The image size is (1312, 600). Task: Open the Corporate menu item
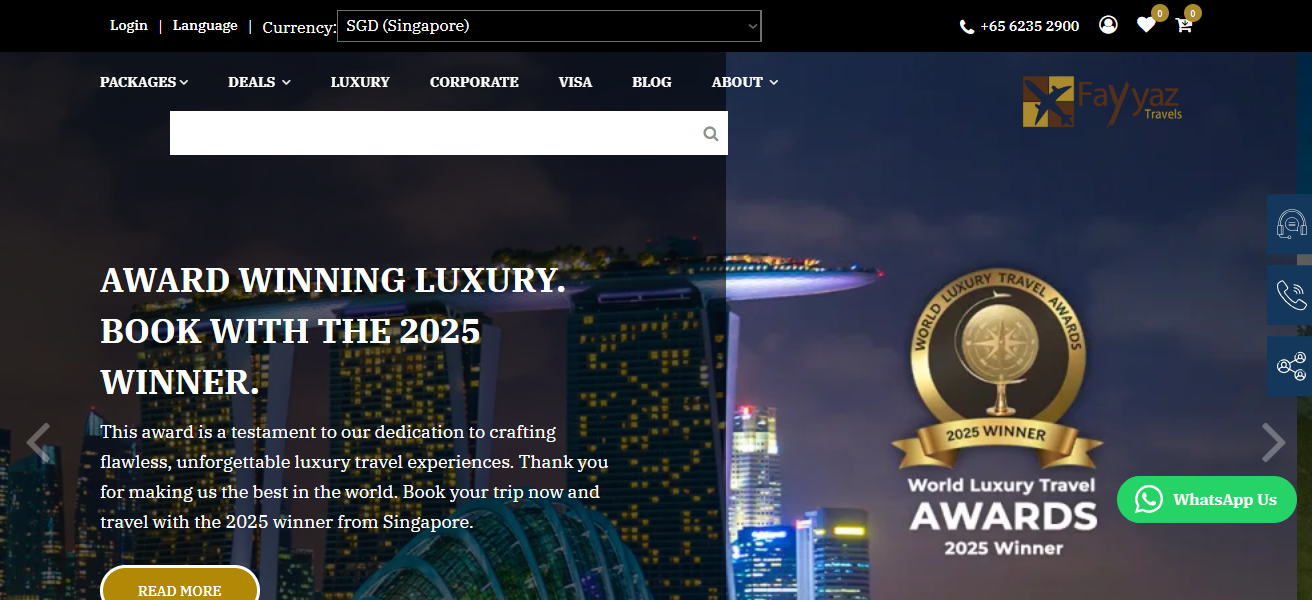click(x=474, y=82)
